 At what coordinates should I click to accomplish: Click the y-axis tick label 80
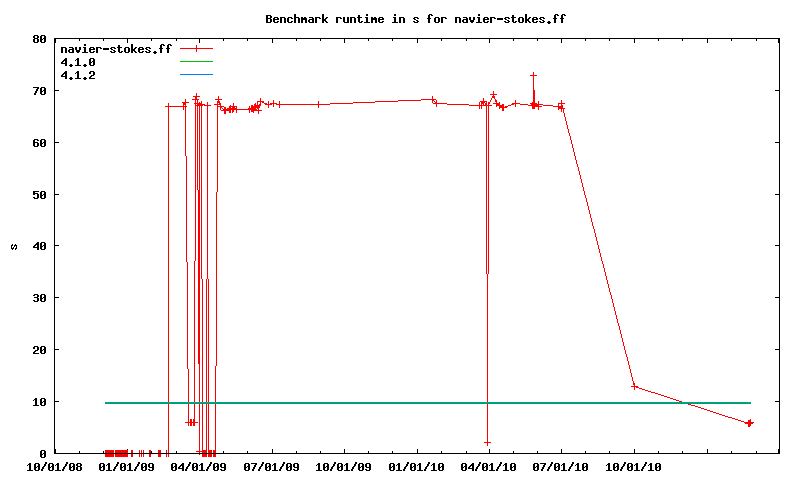coord(39,39)
